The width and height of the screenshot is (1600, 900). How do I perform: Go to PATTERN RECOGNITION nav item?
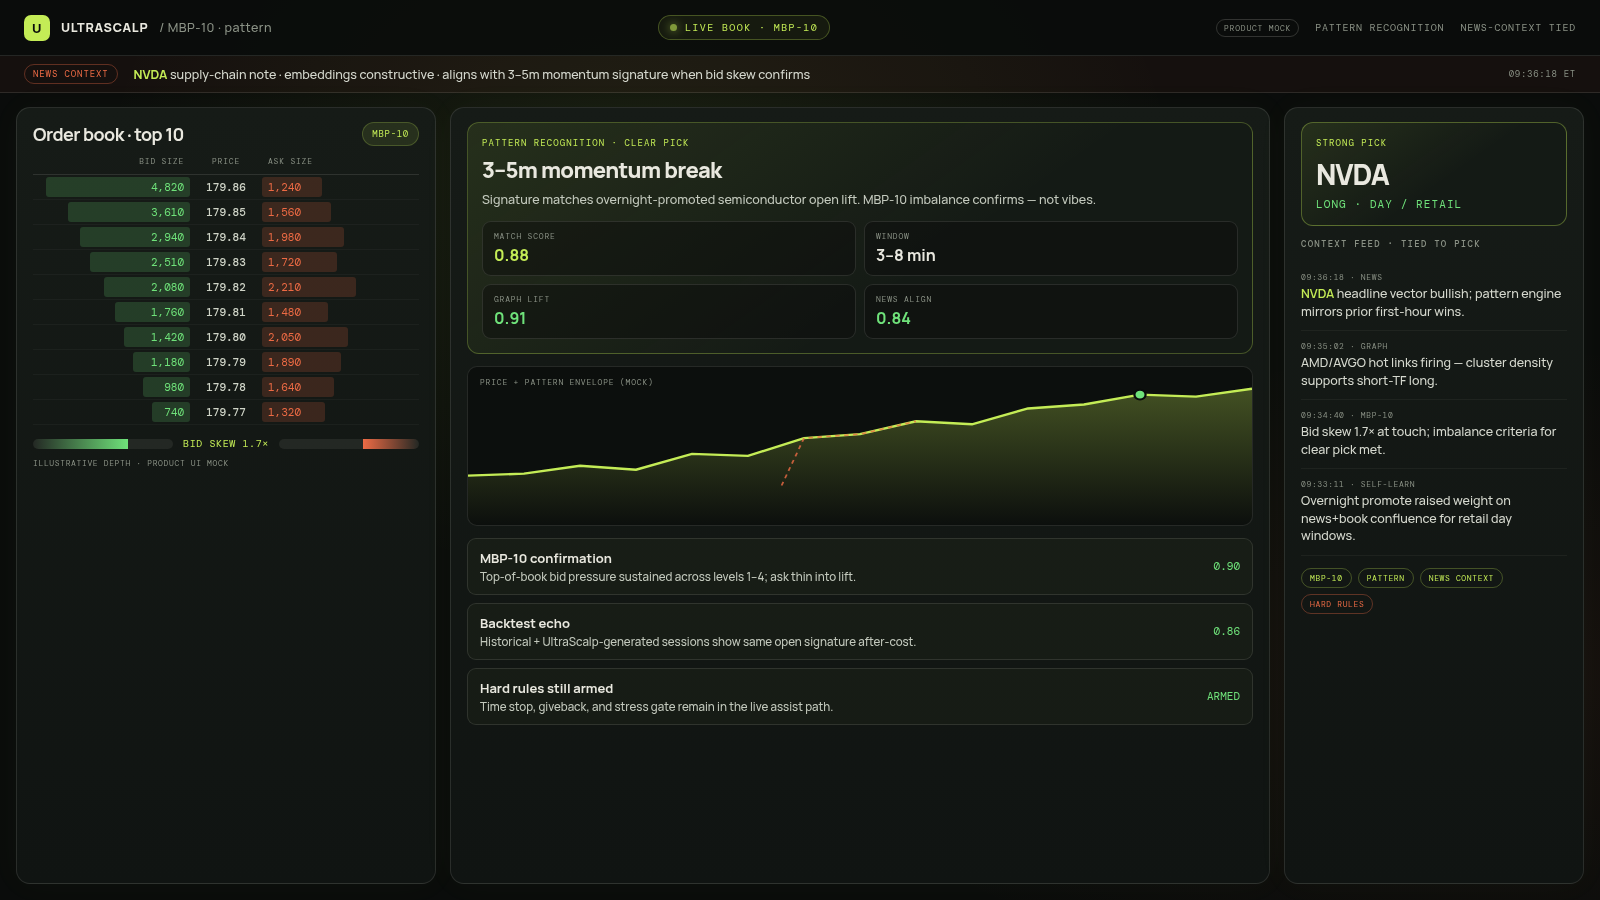[1379, 28]
